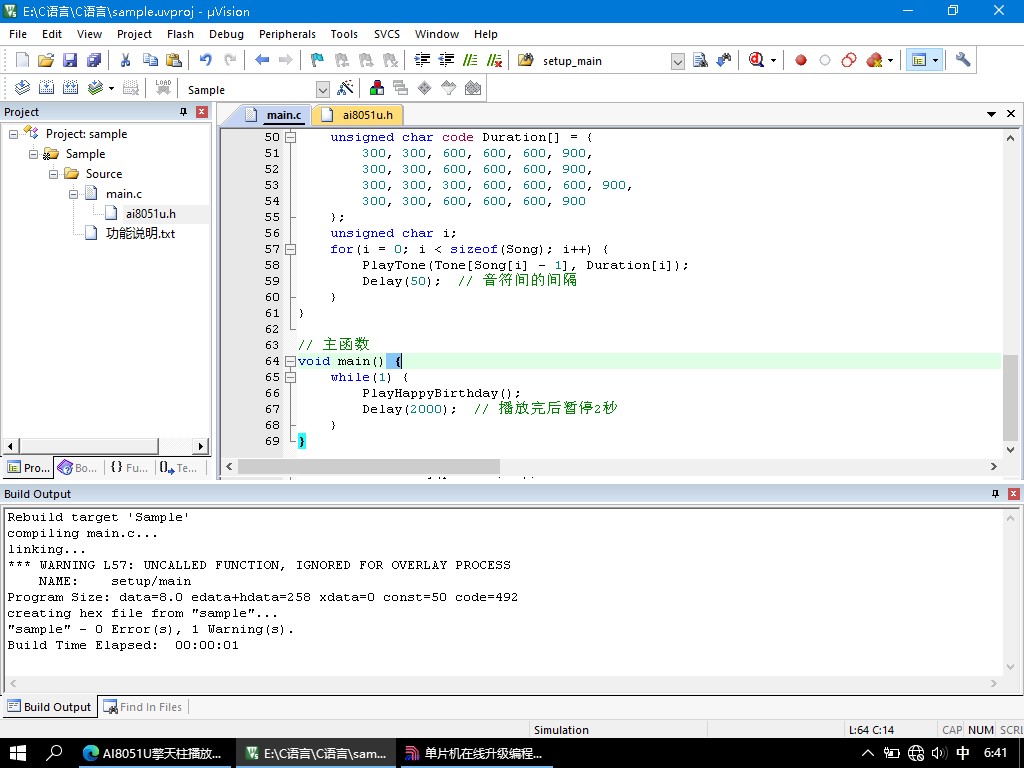Image resolution: width=1024 pixels, height=768 pixels.
Task: Open the Project menu
Action: (134, 34)
